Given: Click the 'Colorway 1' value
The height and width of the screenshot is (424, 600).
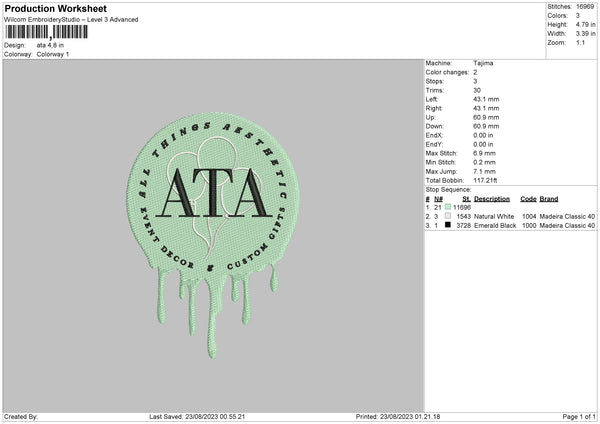Looking at the screenshot, I should coord(53,54).
